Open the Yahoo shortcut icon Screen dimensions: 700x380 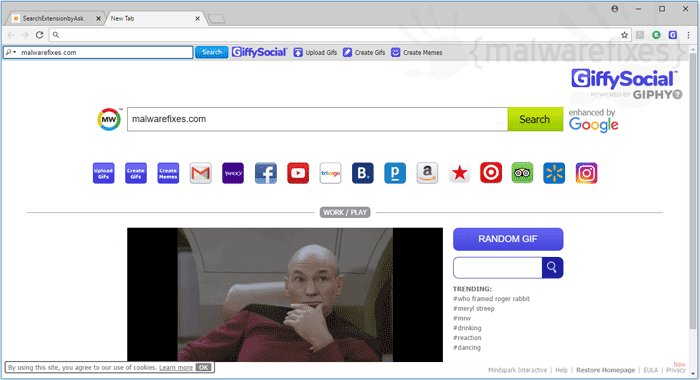233,173
